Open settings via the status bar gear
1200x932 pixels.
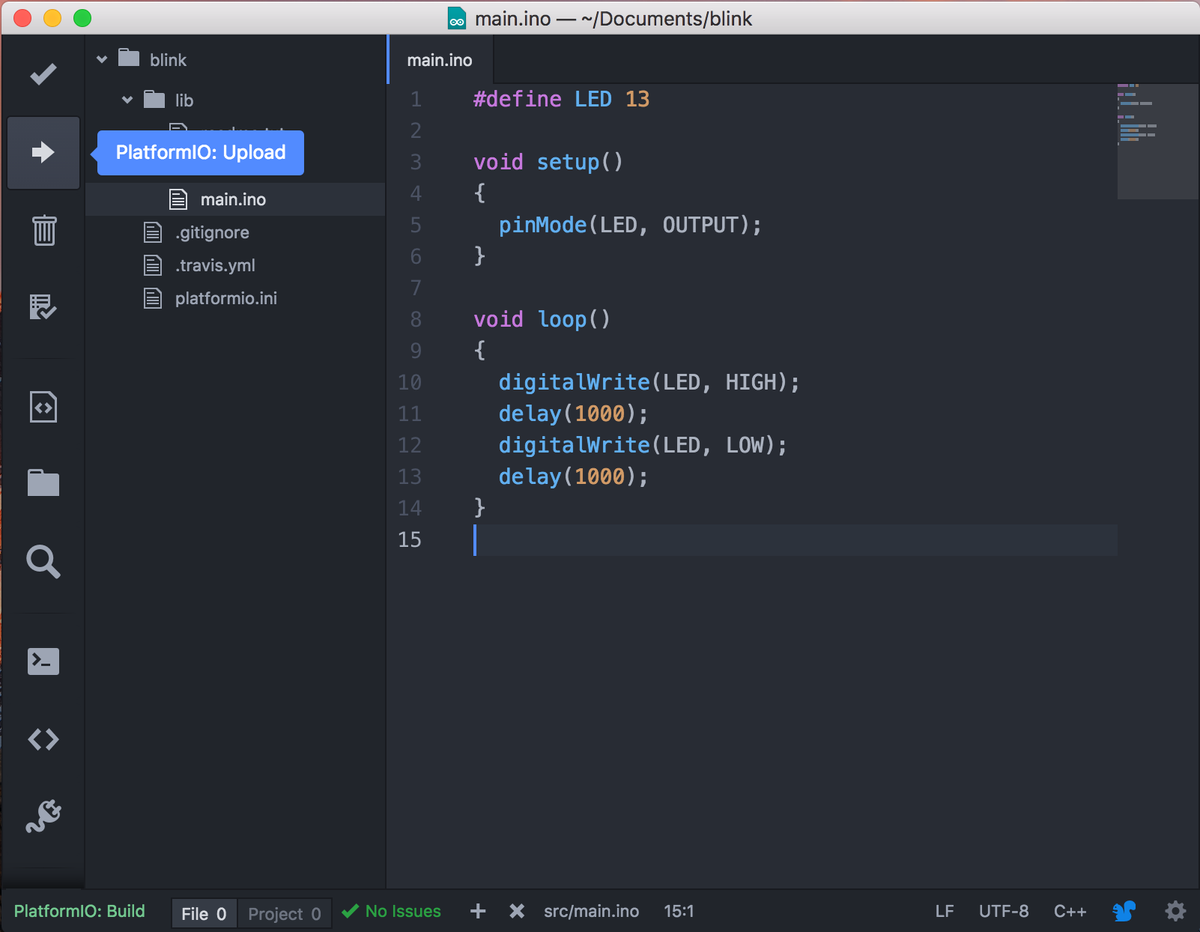pos(1175,911)
